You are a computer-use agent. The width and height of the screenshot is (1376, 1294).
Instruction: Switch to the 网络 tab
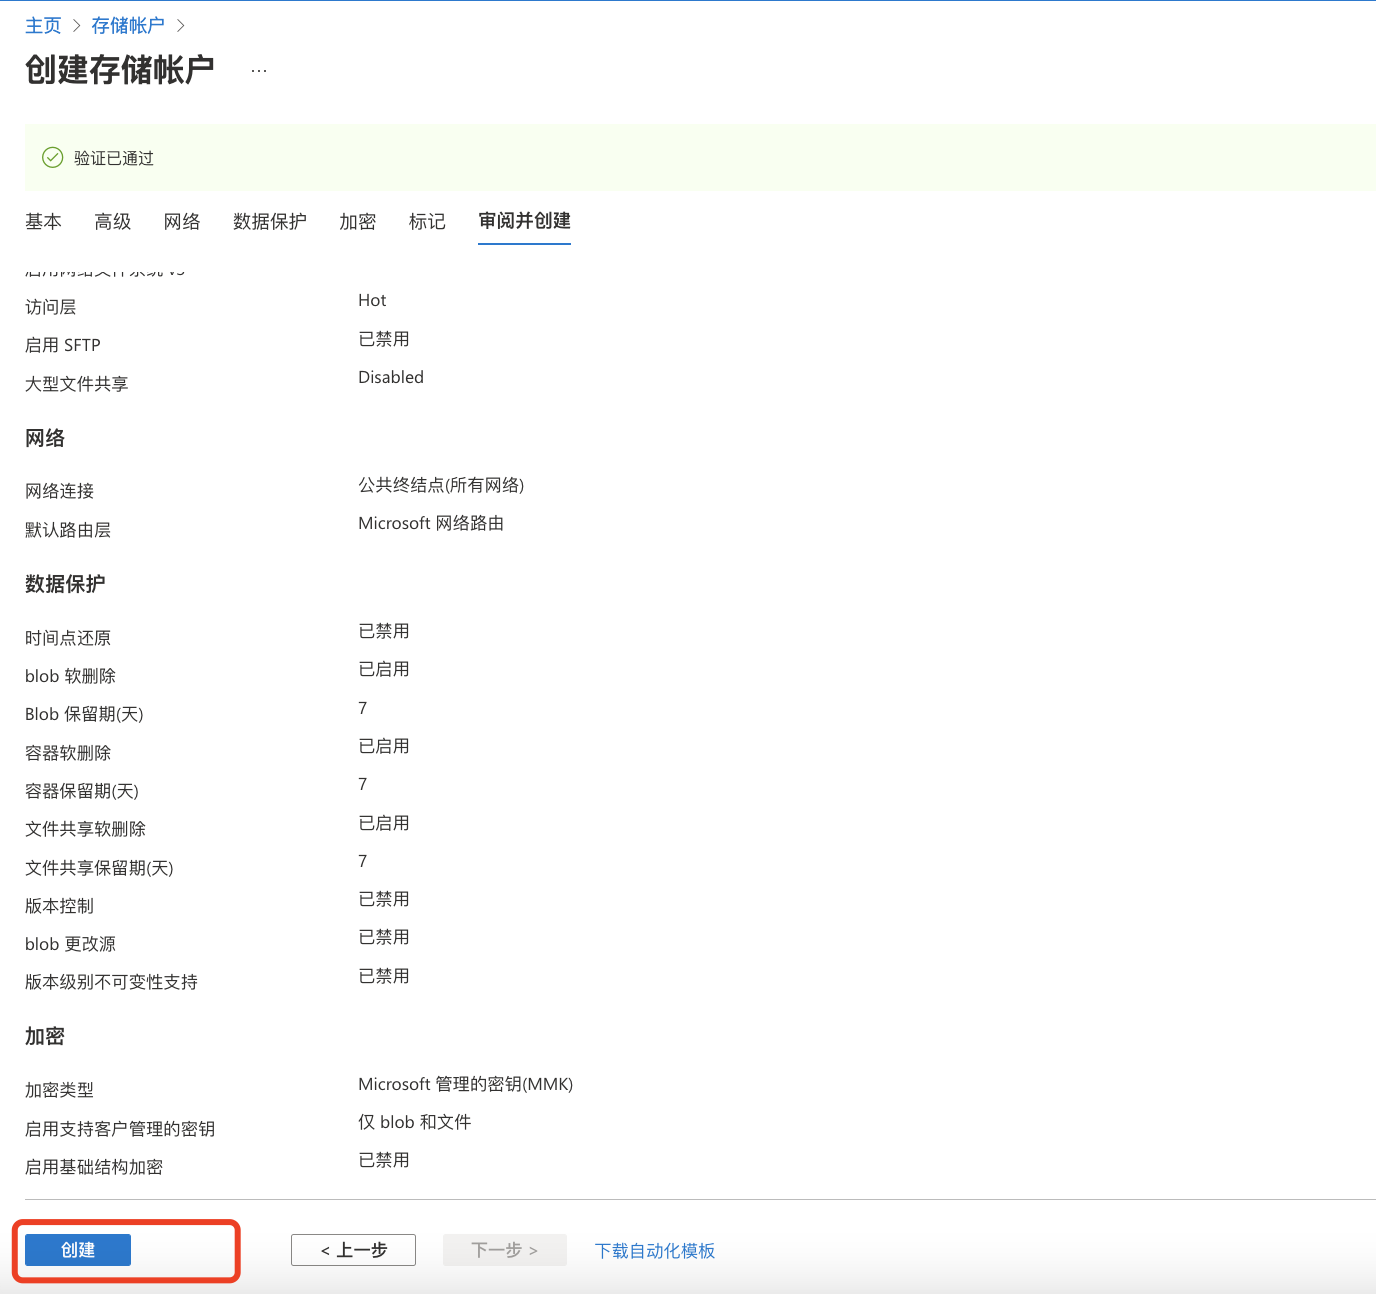click(x=182, y=222)
